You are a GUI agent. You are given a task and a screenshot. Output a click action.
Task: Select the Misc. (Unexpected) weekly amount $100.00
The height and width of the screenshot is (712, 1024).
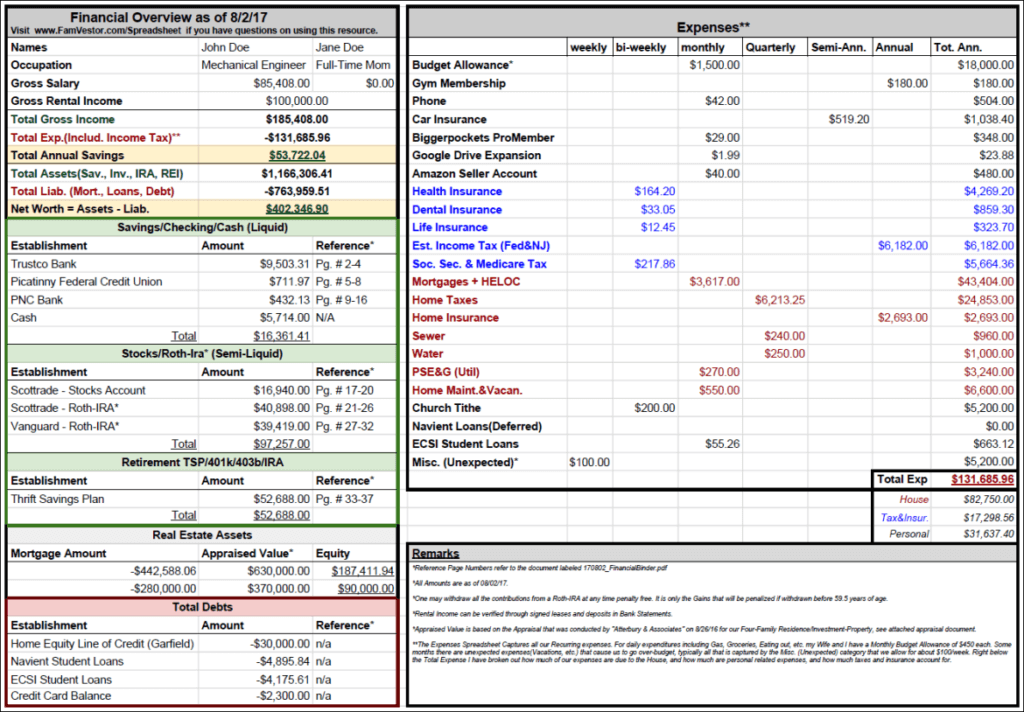tap(589, 462)
